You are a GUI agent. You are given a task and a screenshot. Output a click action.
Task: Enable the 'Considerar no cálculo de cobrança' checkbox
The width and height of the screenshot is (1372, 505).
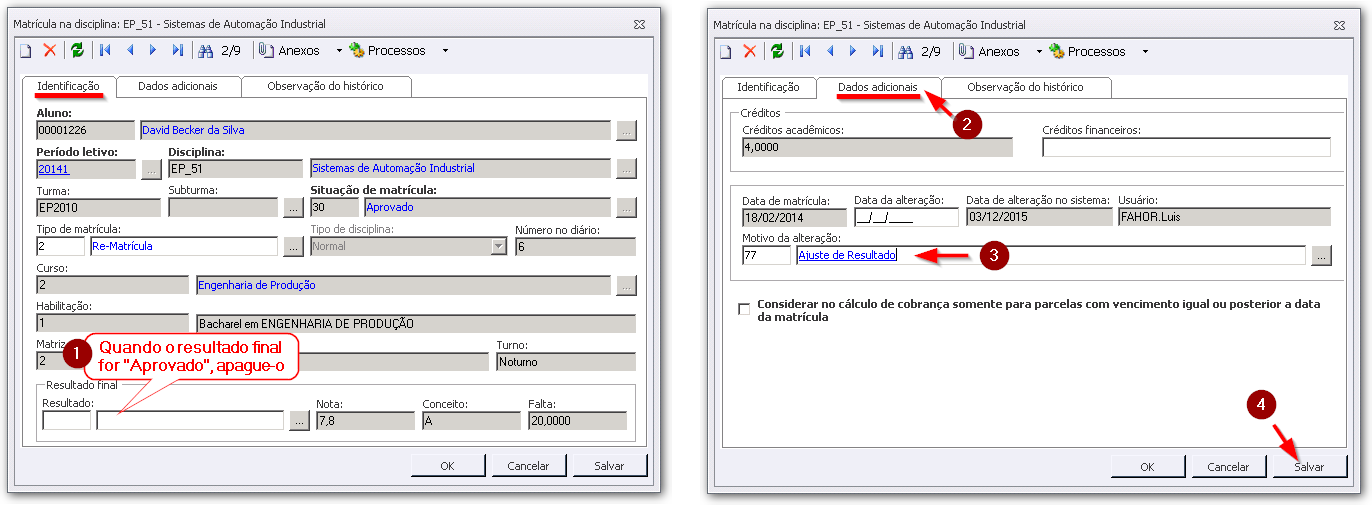coord(743,309)
